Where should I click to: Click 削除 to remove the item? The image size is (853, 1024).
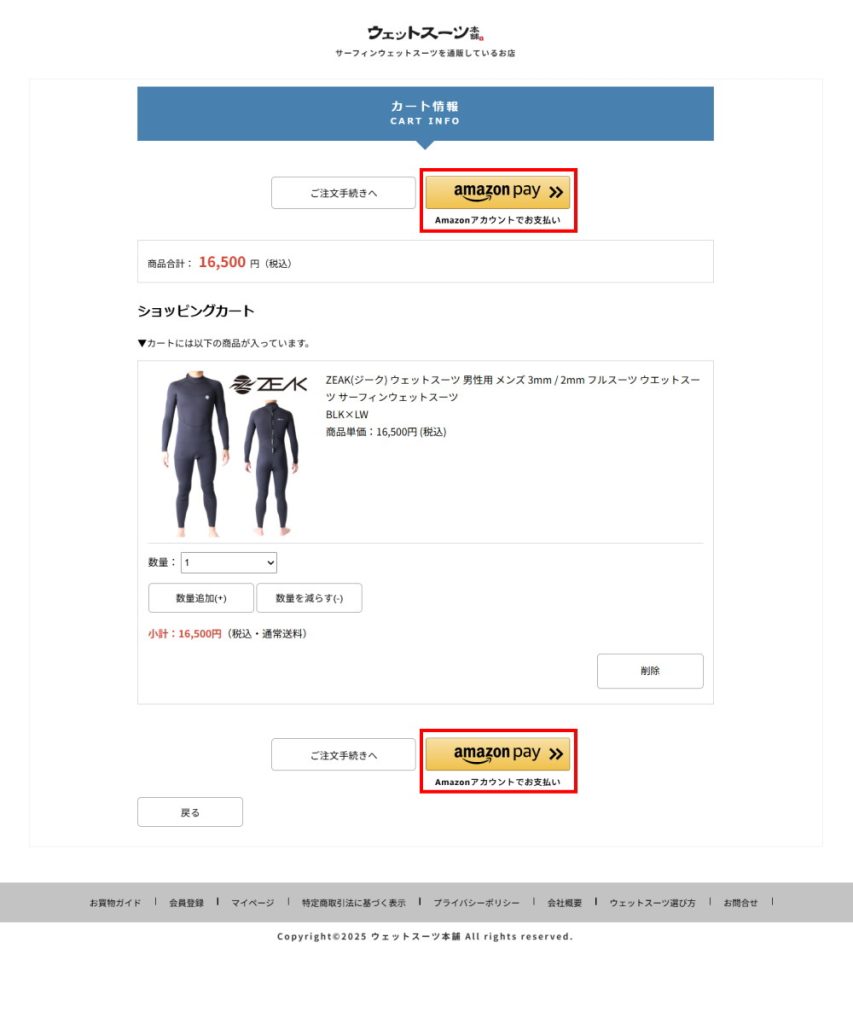pos(650,671)
